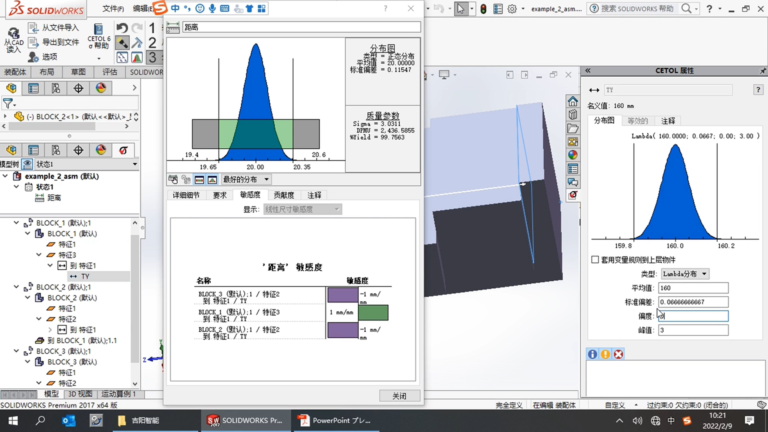The height and width of the screenshot is (432, 768).
Task: Open FeatureManager assembly icon in lower panel row
Action: click(11, 150)
